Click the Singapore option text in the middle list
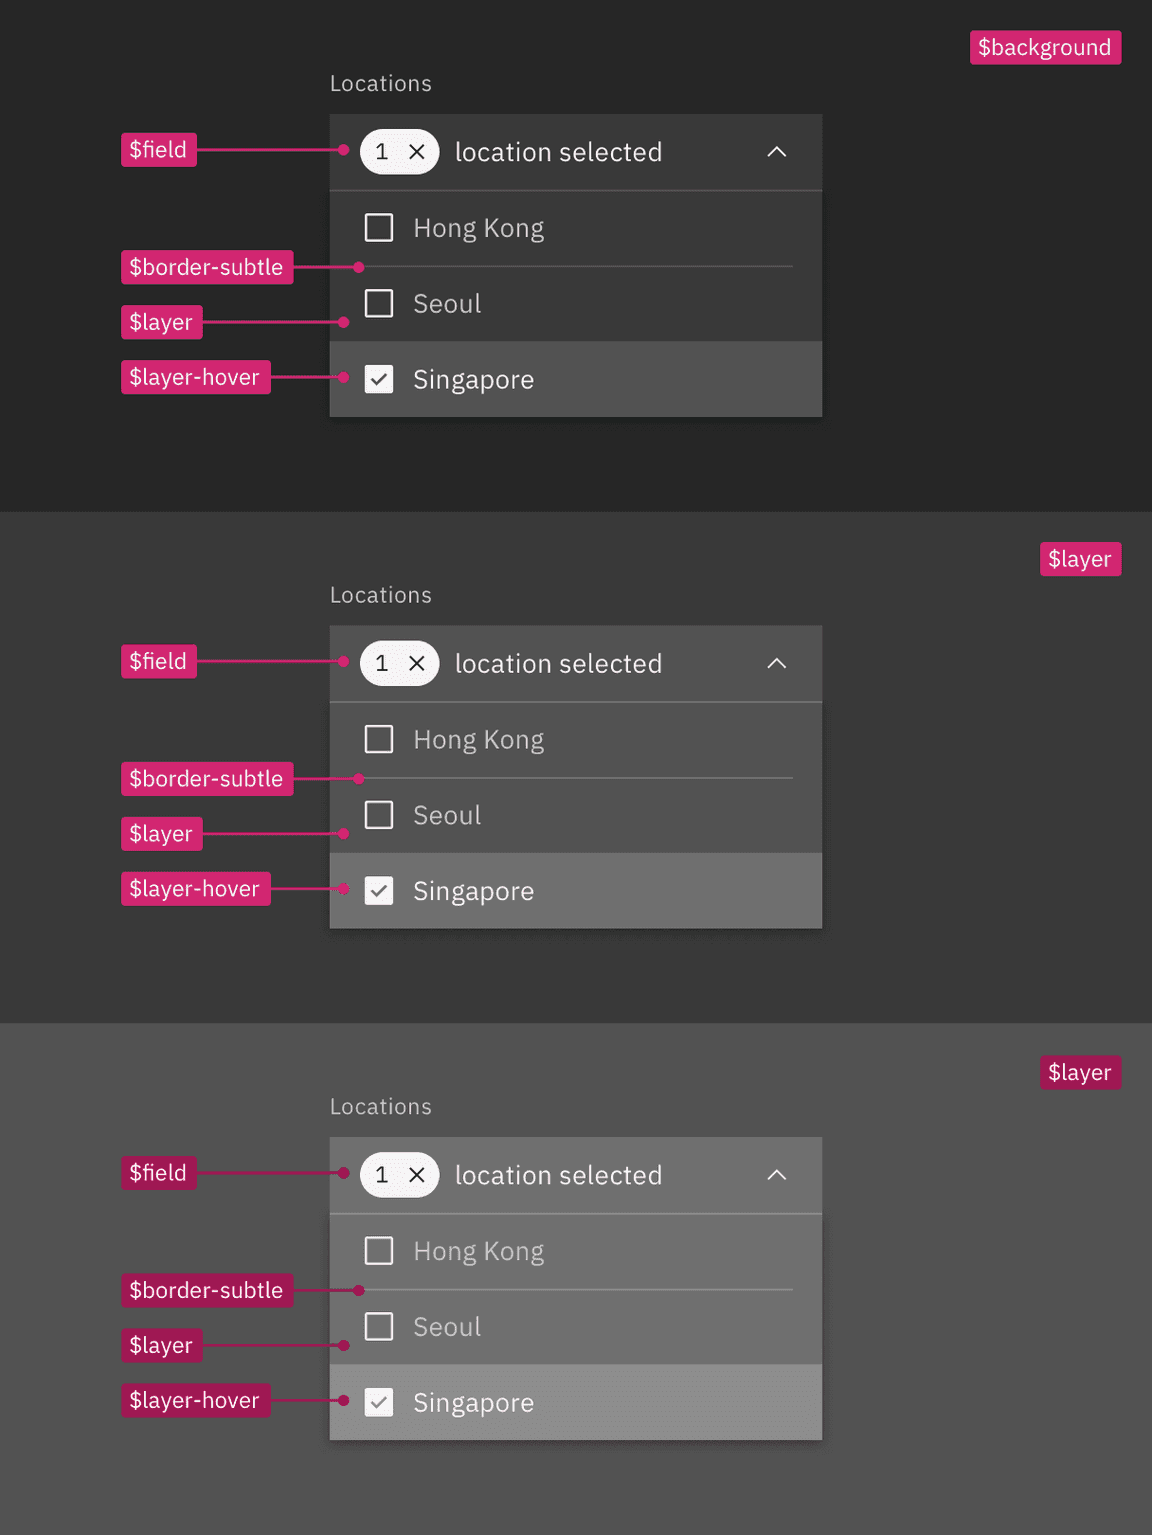Image resolution: width=1152 pixels, height=1535 pixels. point(473,891)
